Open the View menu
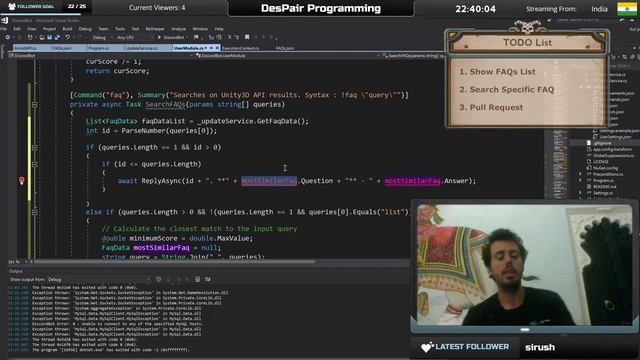This screenshot has height=360, width=640. [x=31, y=29]
